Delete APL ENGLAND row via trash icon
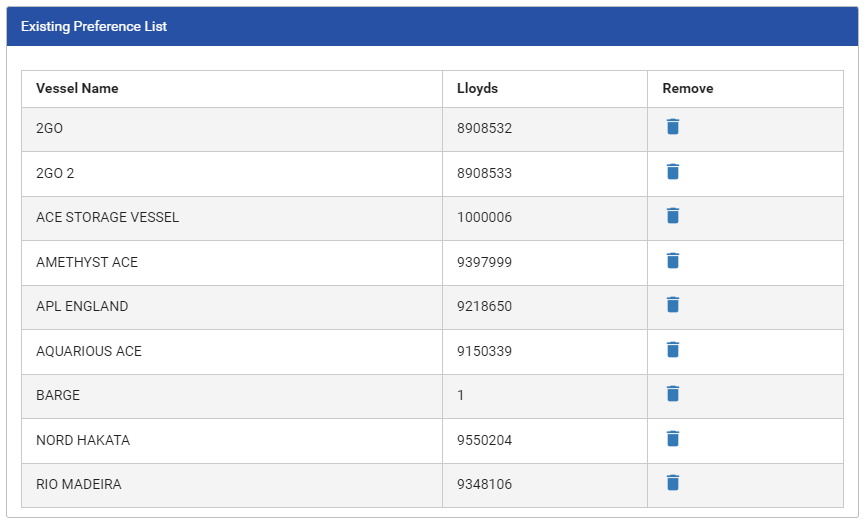Viewport: 866px width, 524px height. (x=673, y=305)
